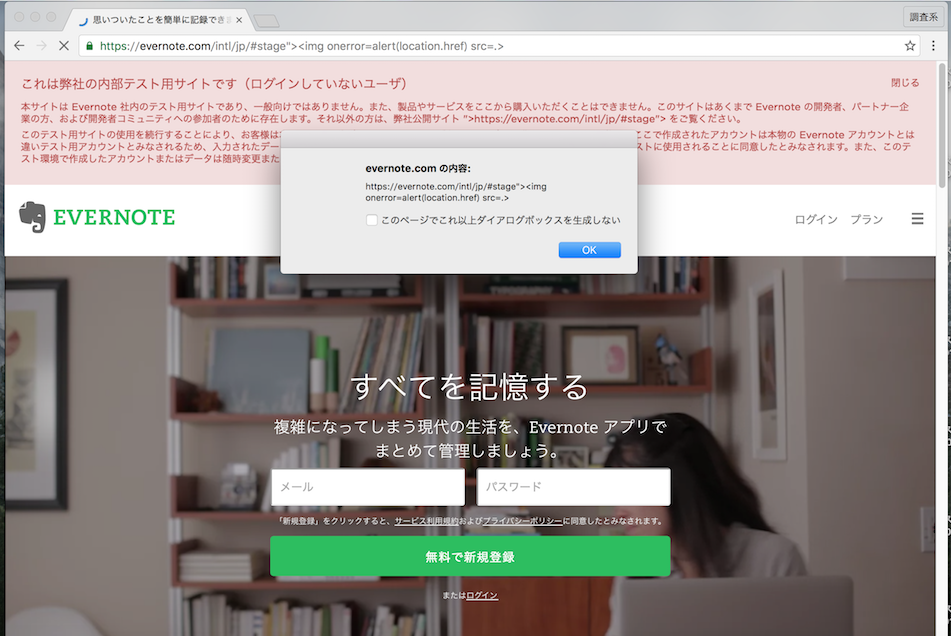Image resolution: width=951 pixels, height=636 pixels.
Task: Check the prevent additional dialogs checkbox
Action: 372,220
